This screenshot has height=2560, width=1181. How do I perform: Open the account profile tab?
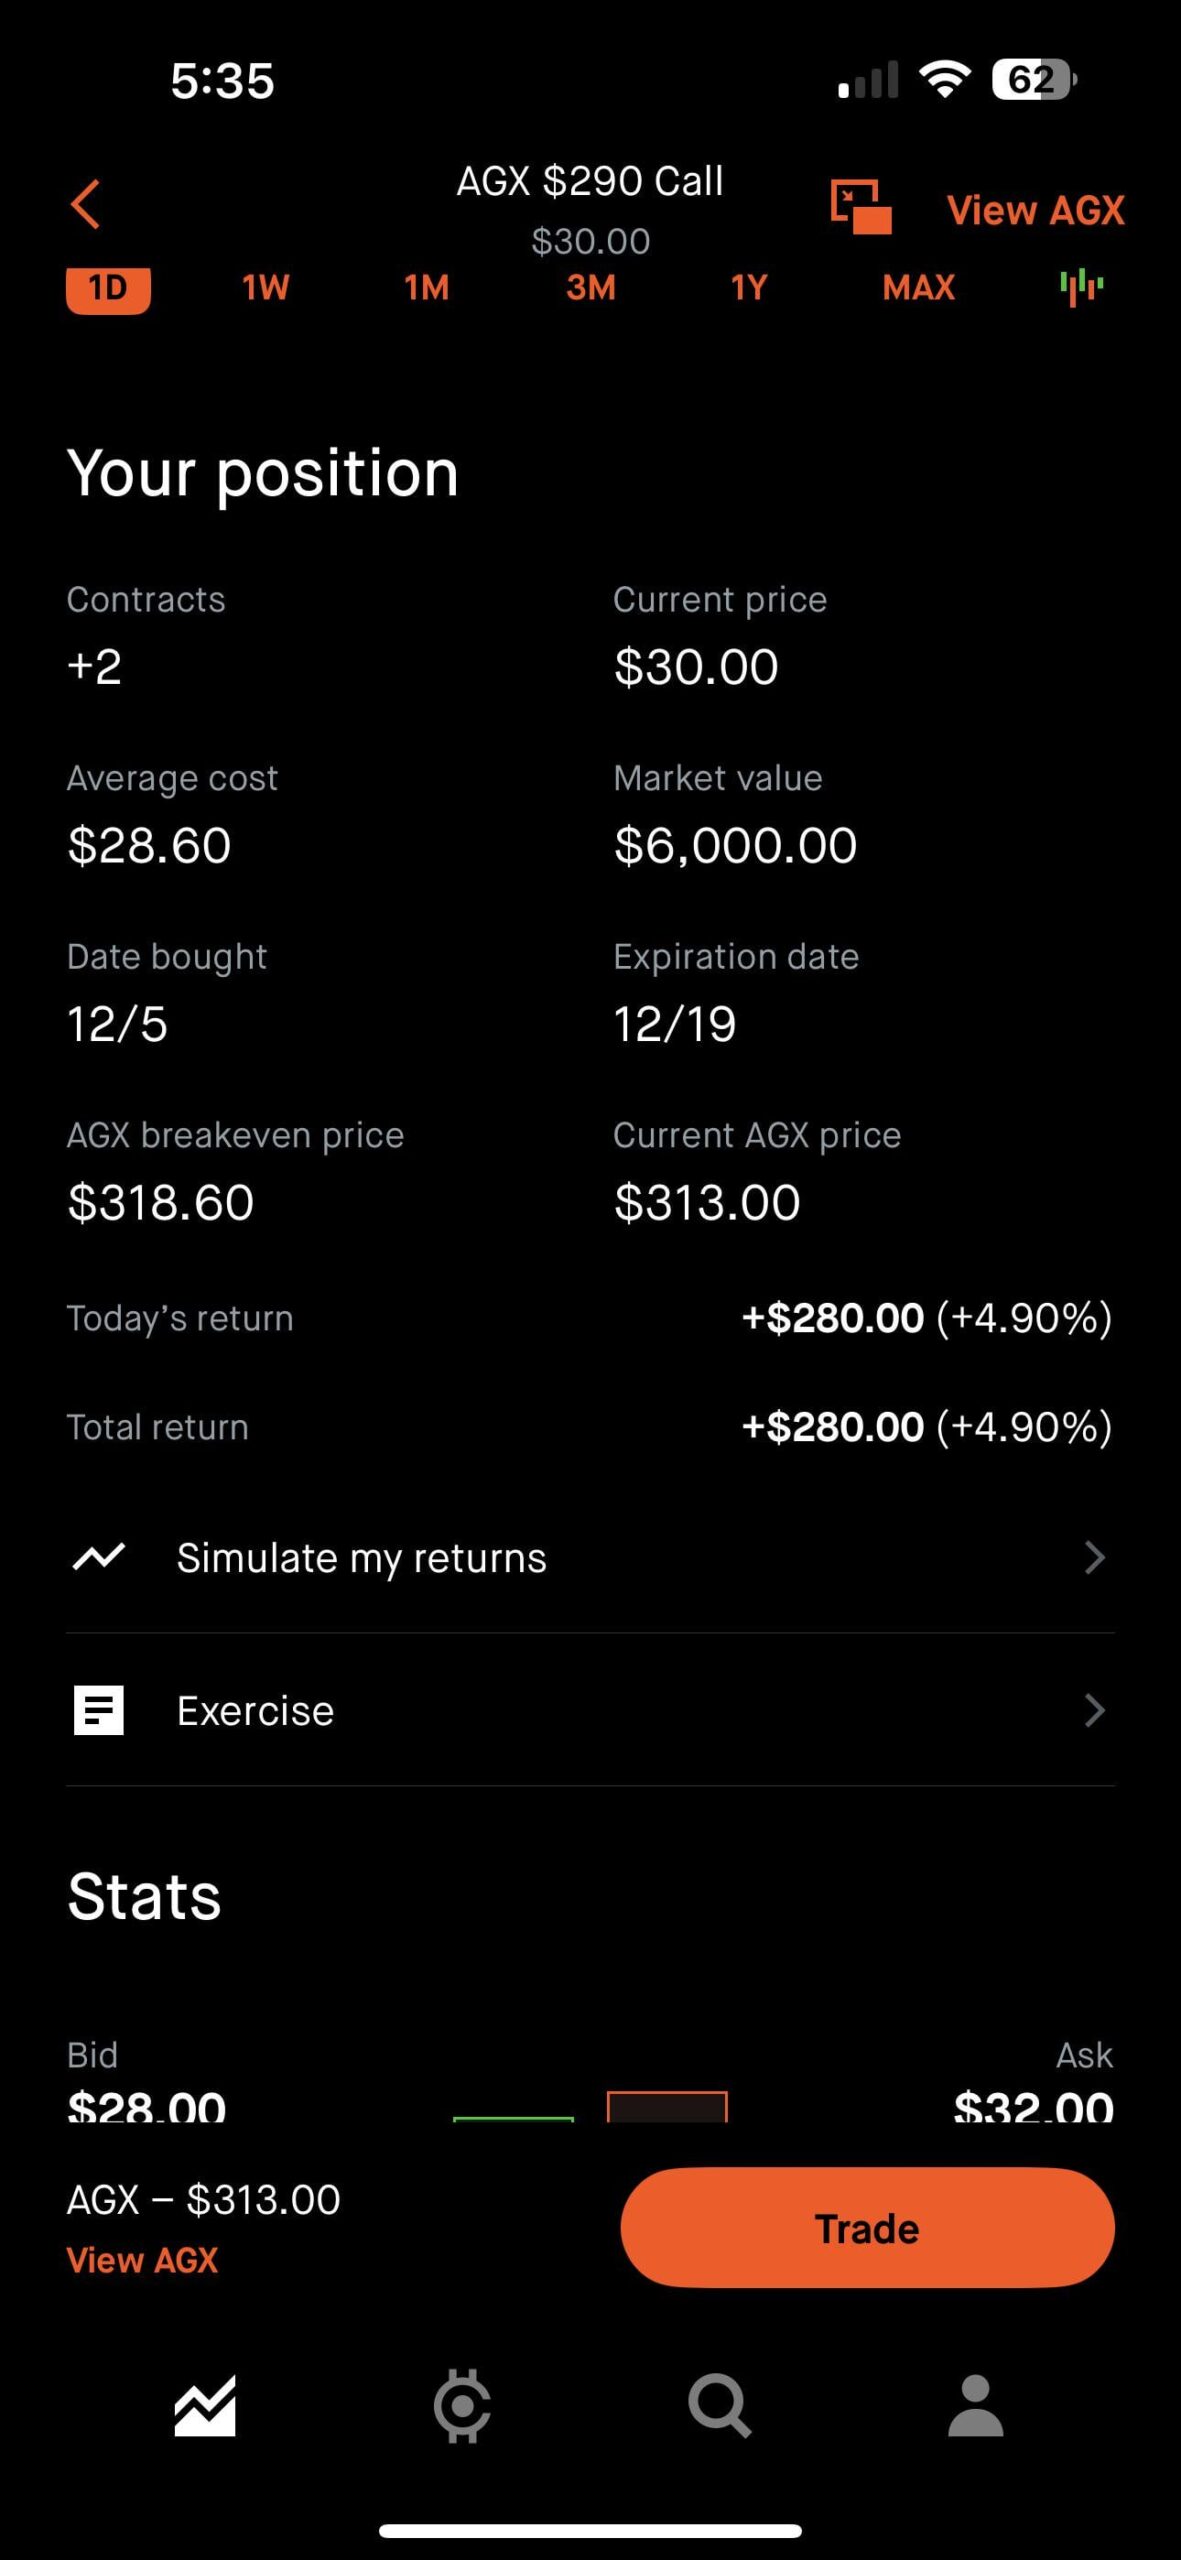[975, 2406]
